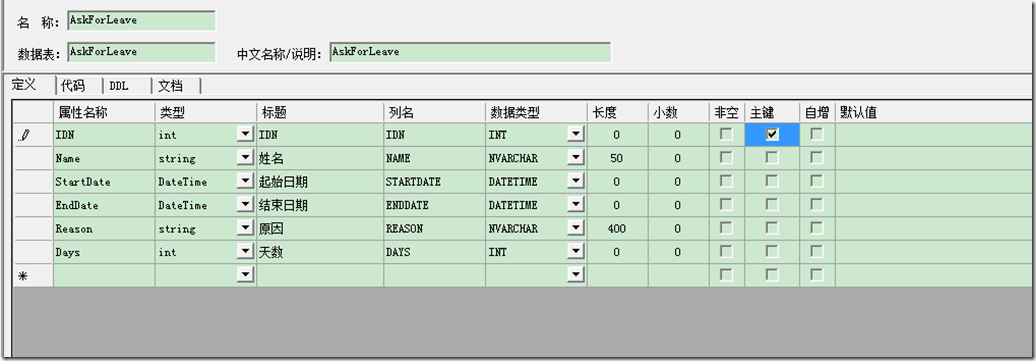Check 主键 checkbox for Days row
This screenshot has width=1036, height=361.
[772, 251]
